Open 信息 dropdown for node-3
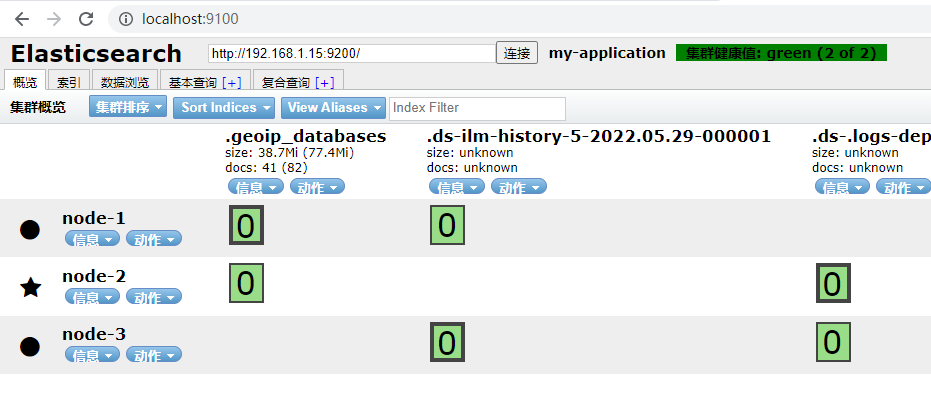931x401 pixels. click(93, 355)
